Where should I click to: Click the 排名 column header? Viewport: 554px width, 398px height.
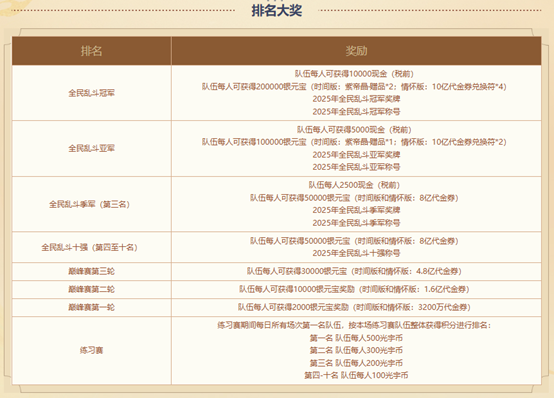click(92, 51)
